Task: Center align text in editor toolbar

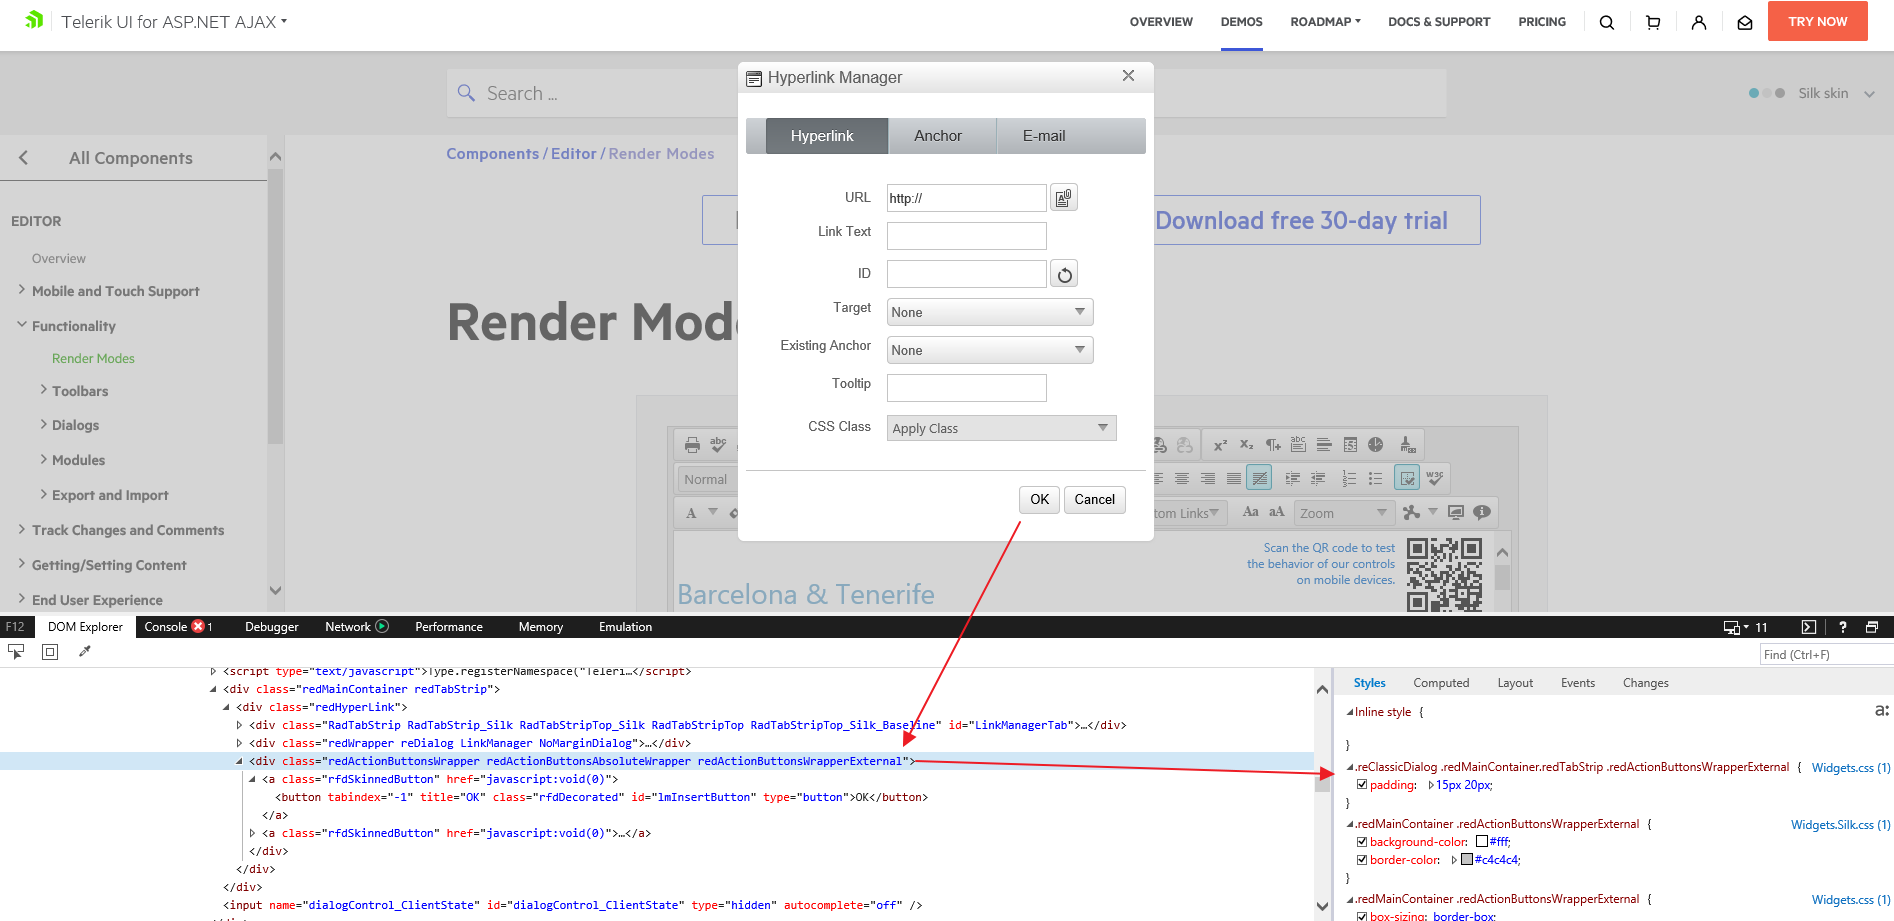Action: 1182,479
